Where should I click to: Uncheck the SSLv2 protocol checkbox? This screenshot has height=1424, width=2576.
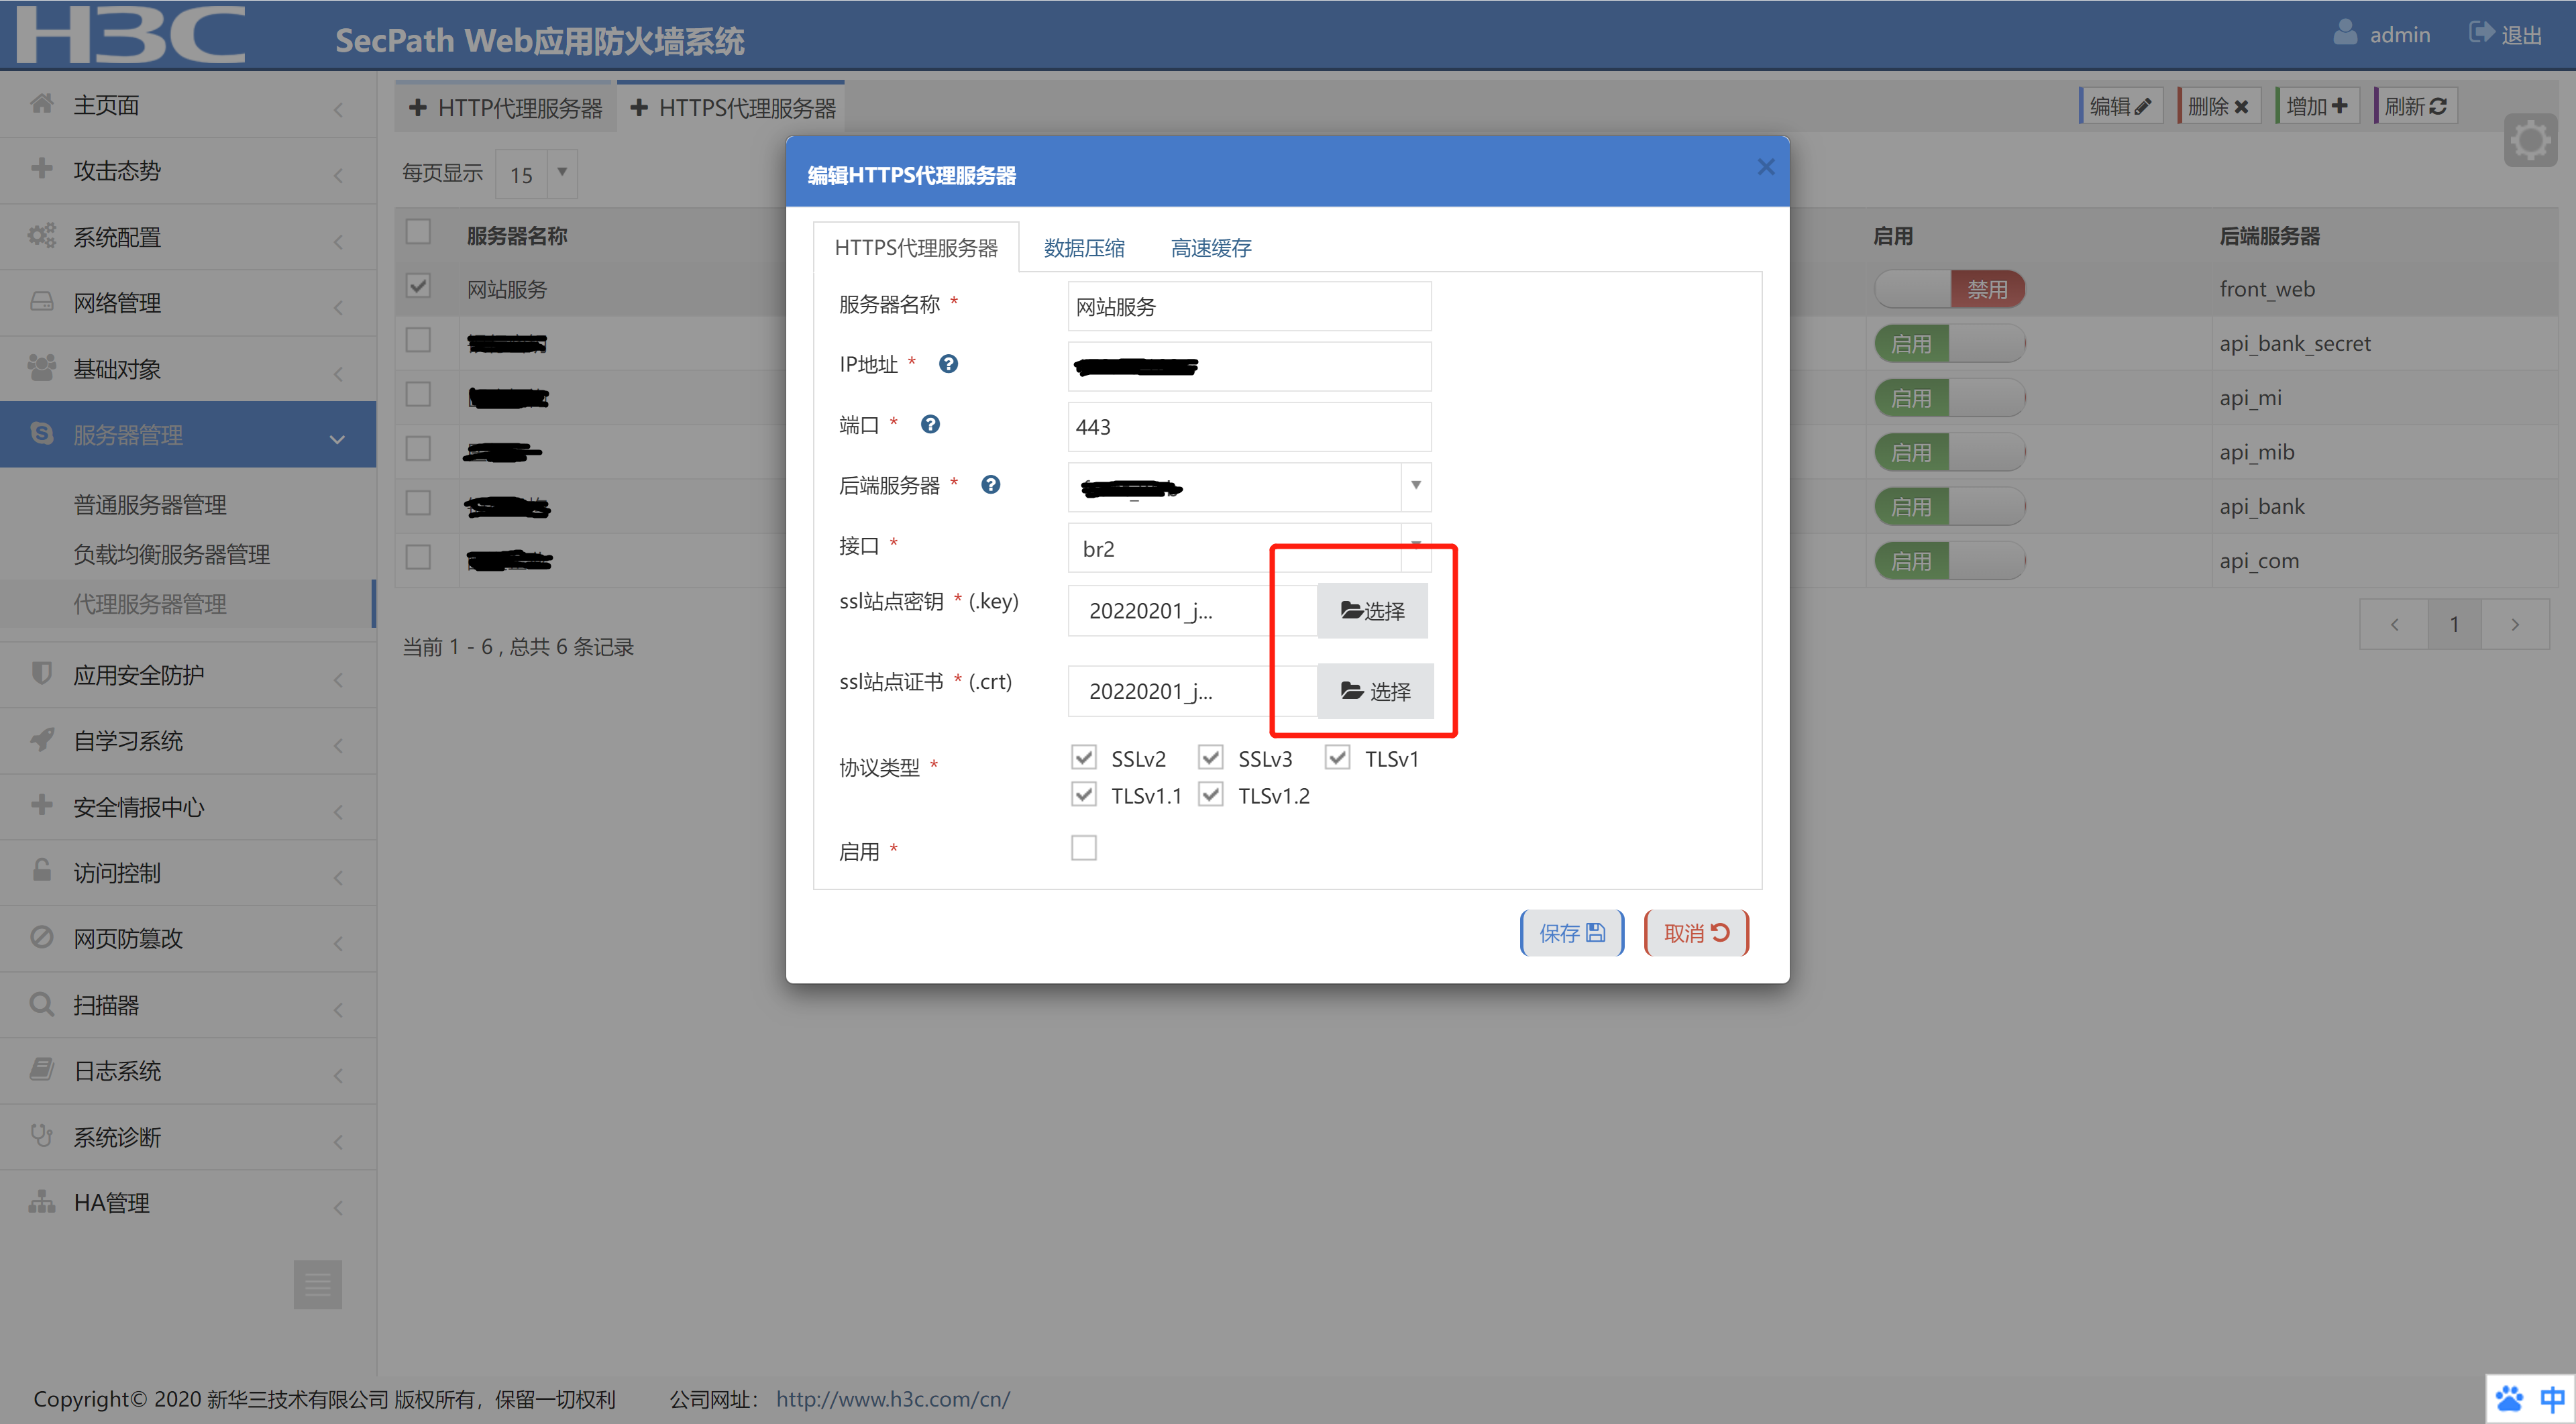[x=1084, y=757]
